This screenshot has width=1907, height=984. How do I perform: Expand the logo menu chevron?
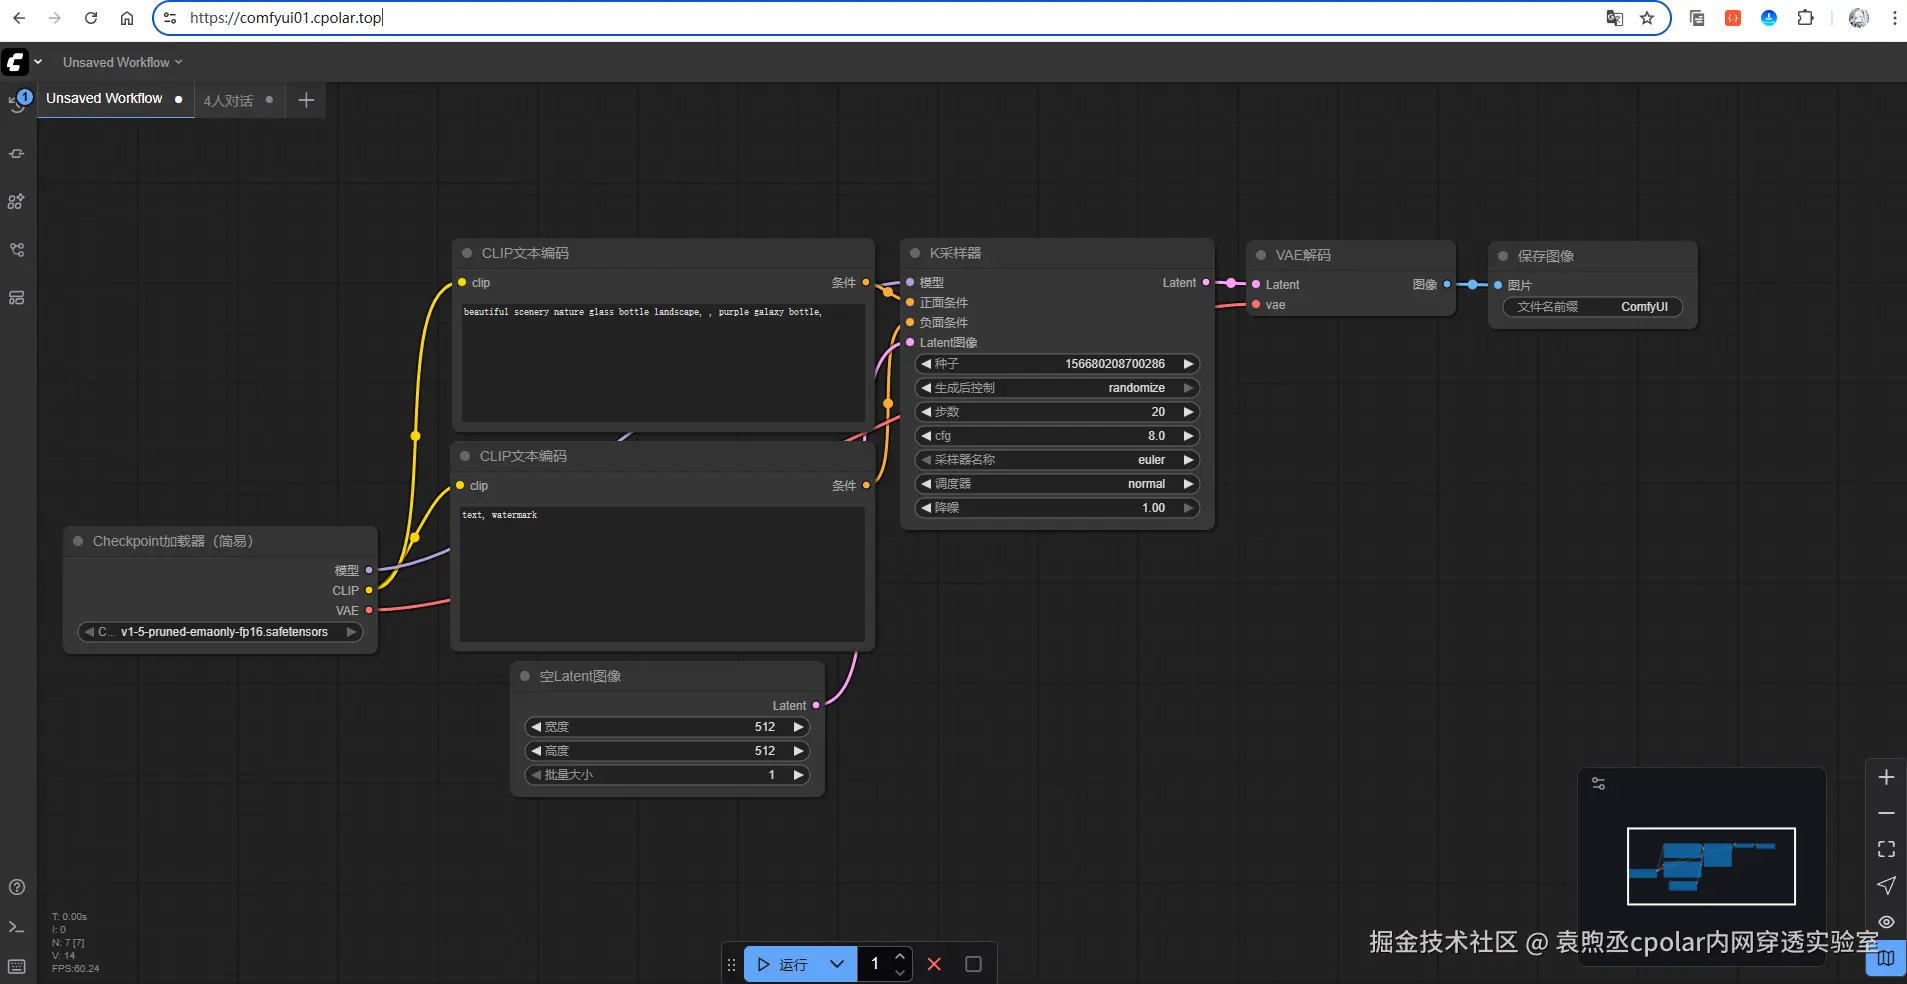point(38,62)
